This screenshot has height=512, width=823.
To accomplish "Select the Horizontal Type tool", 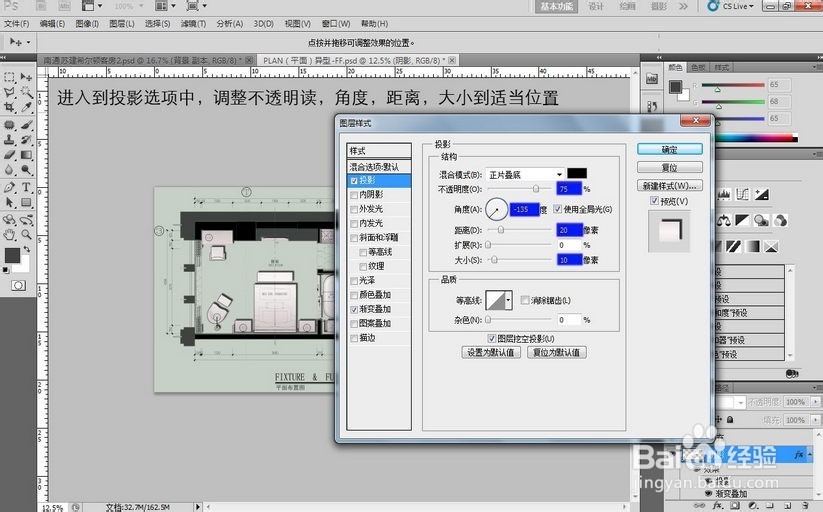I will 26,187.
